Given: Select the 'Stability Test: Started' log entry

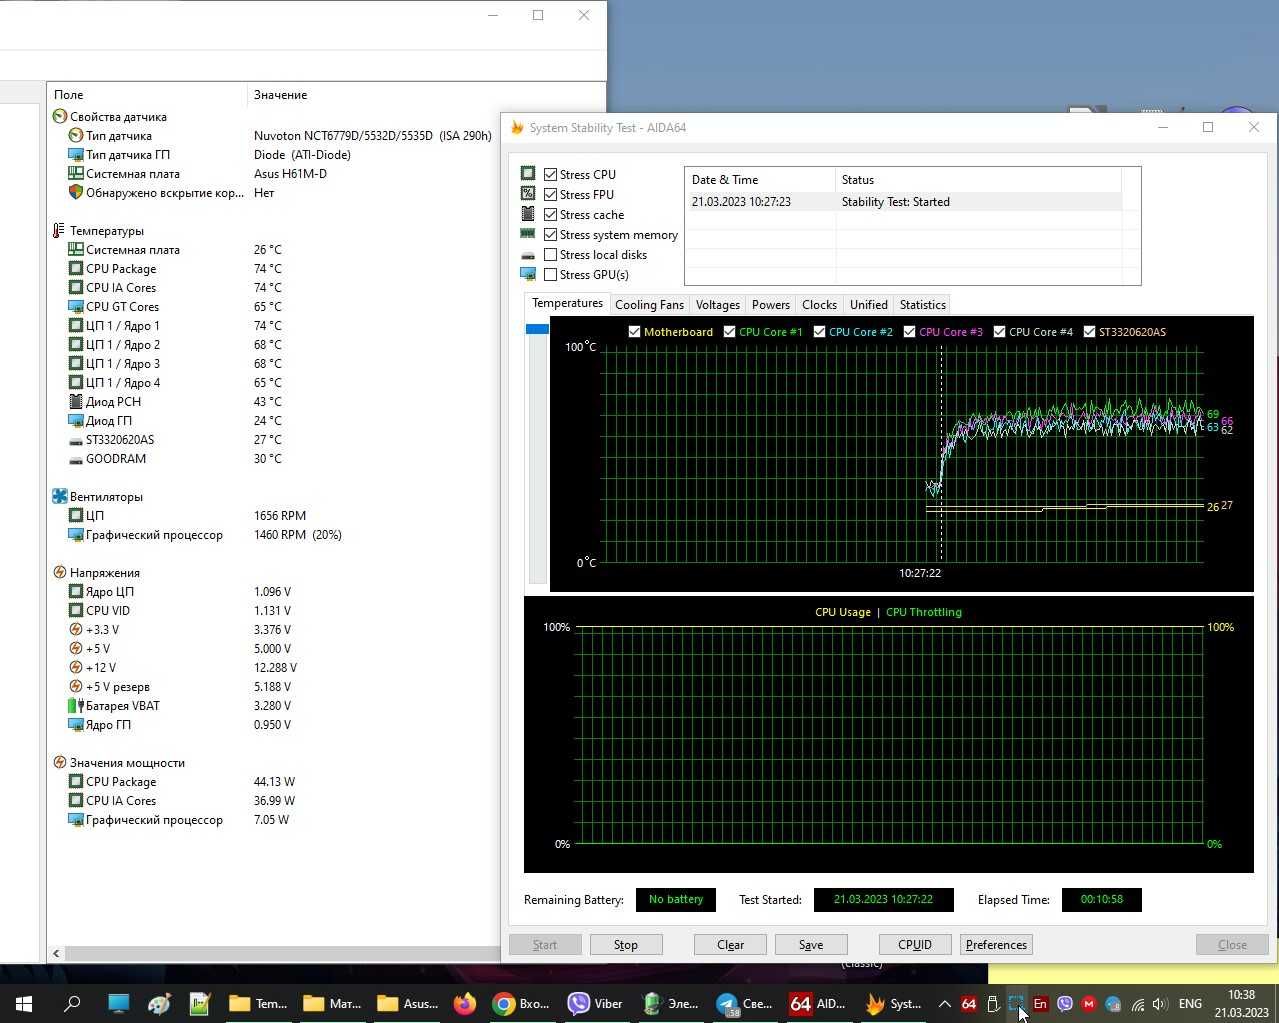Looking at the screenshot, I should 903,201.
